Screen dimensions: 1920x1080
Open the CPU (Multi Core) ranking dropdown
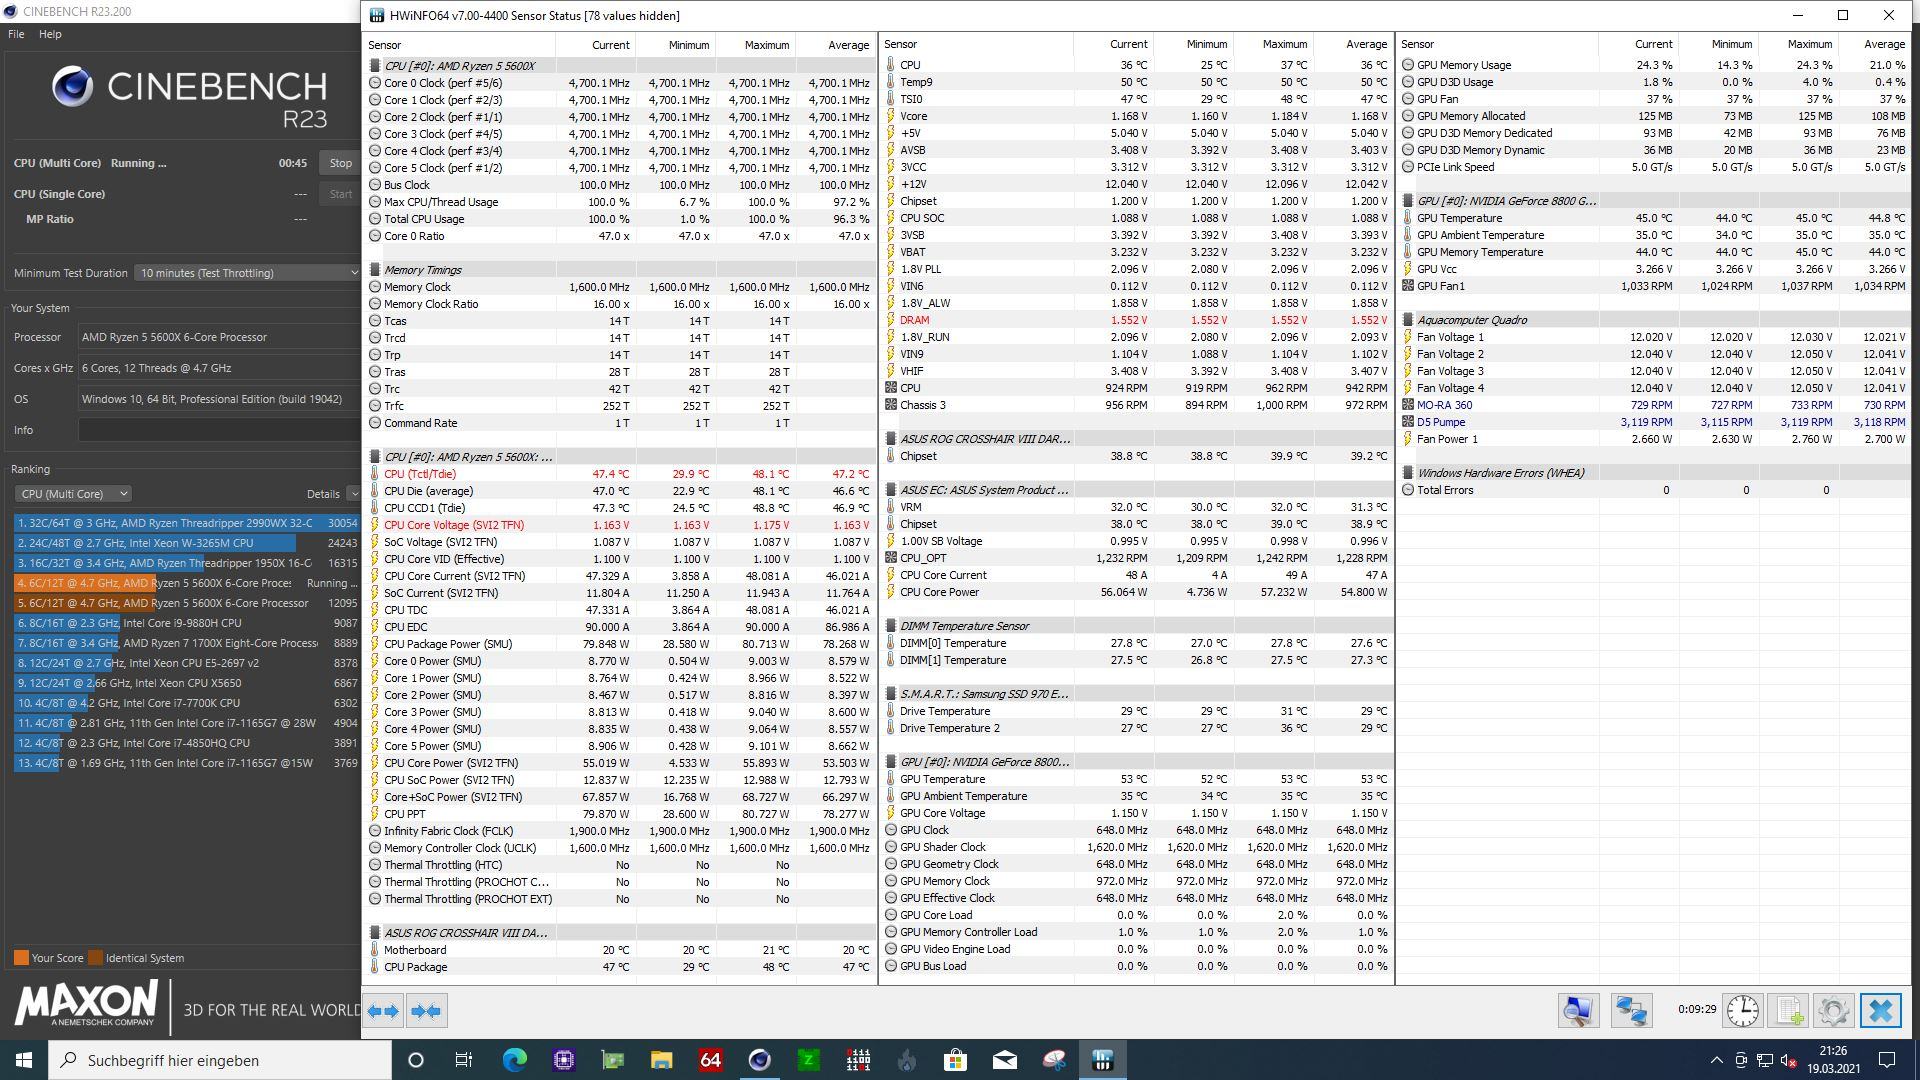(73, 494)
